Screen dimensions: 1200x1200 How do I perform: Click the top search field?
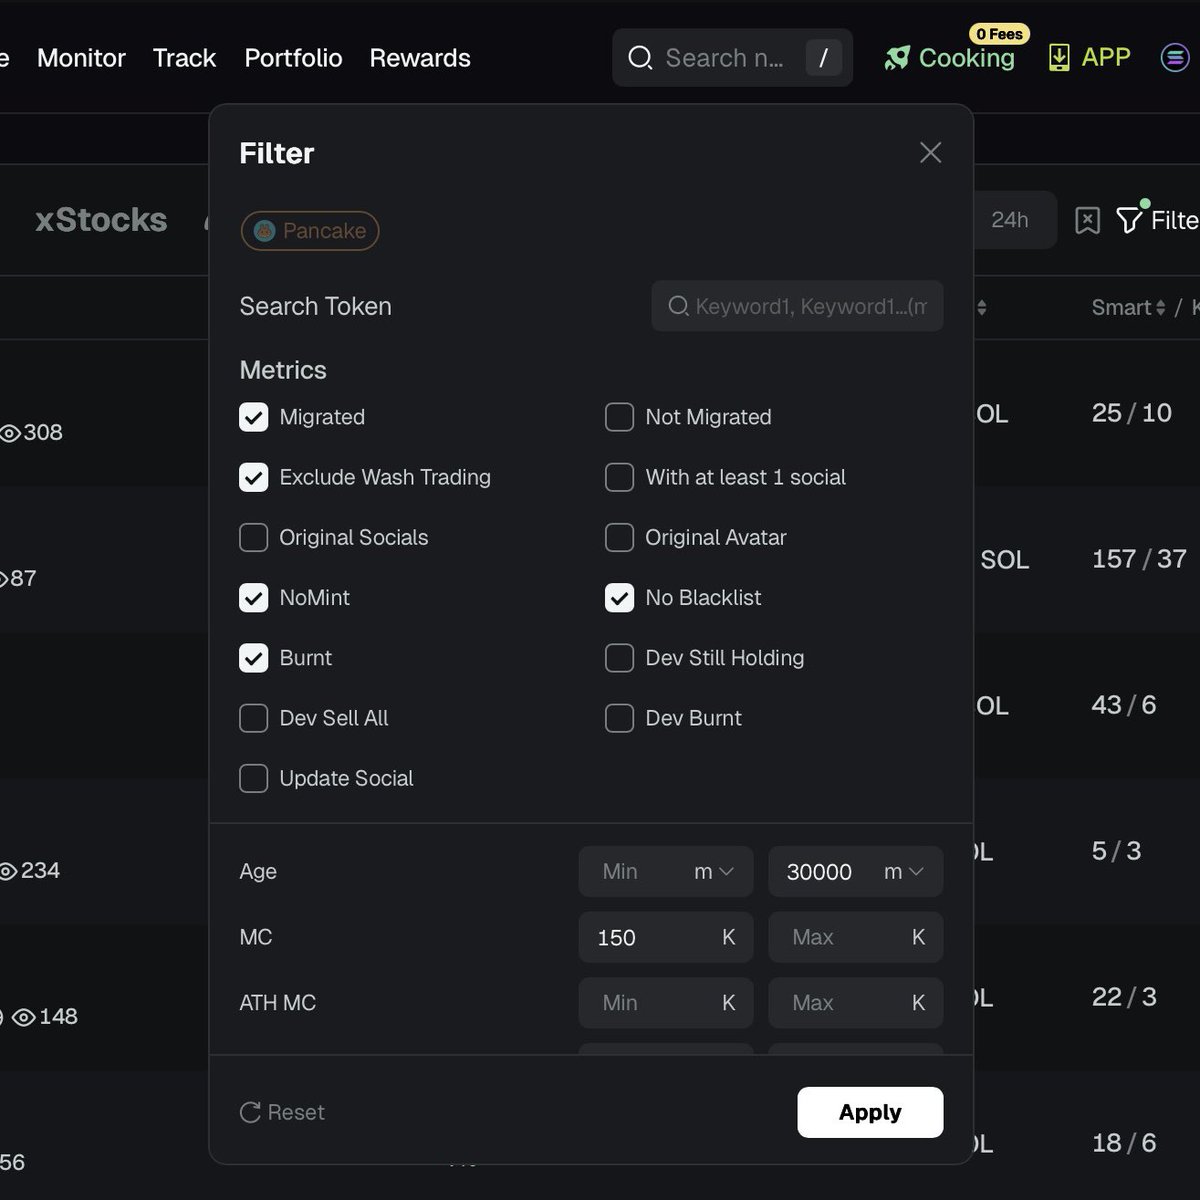point(732,58)
